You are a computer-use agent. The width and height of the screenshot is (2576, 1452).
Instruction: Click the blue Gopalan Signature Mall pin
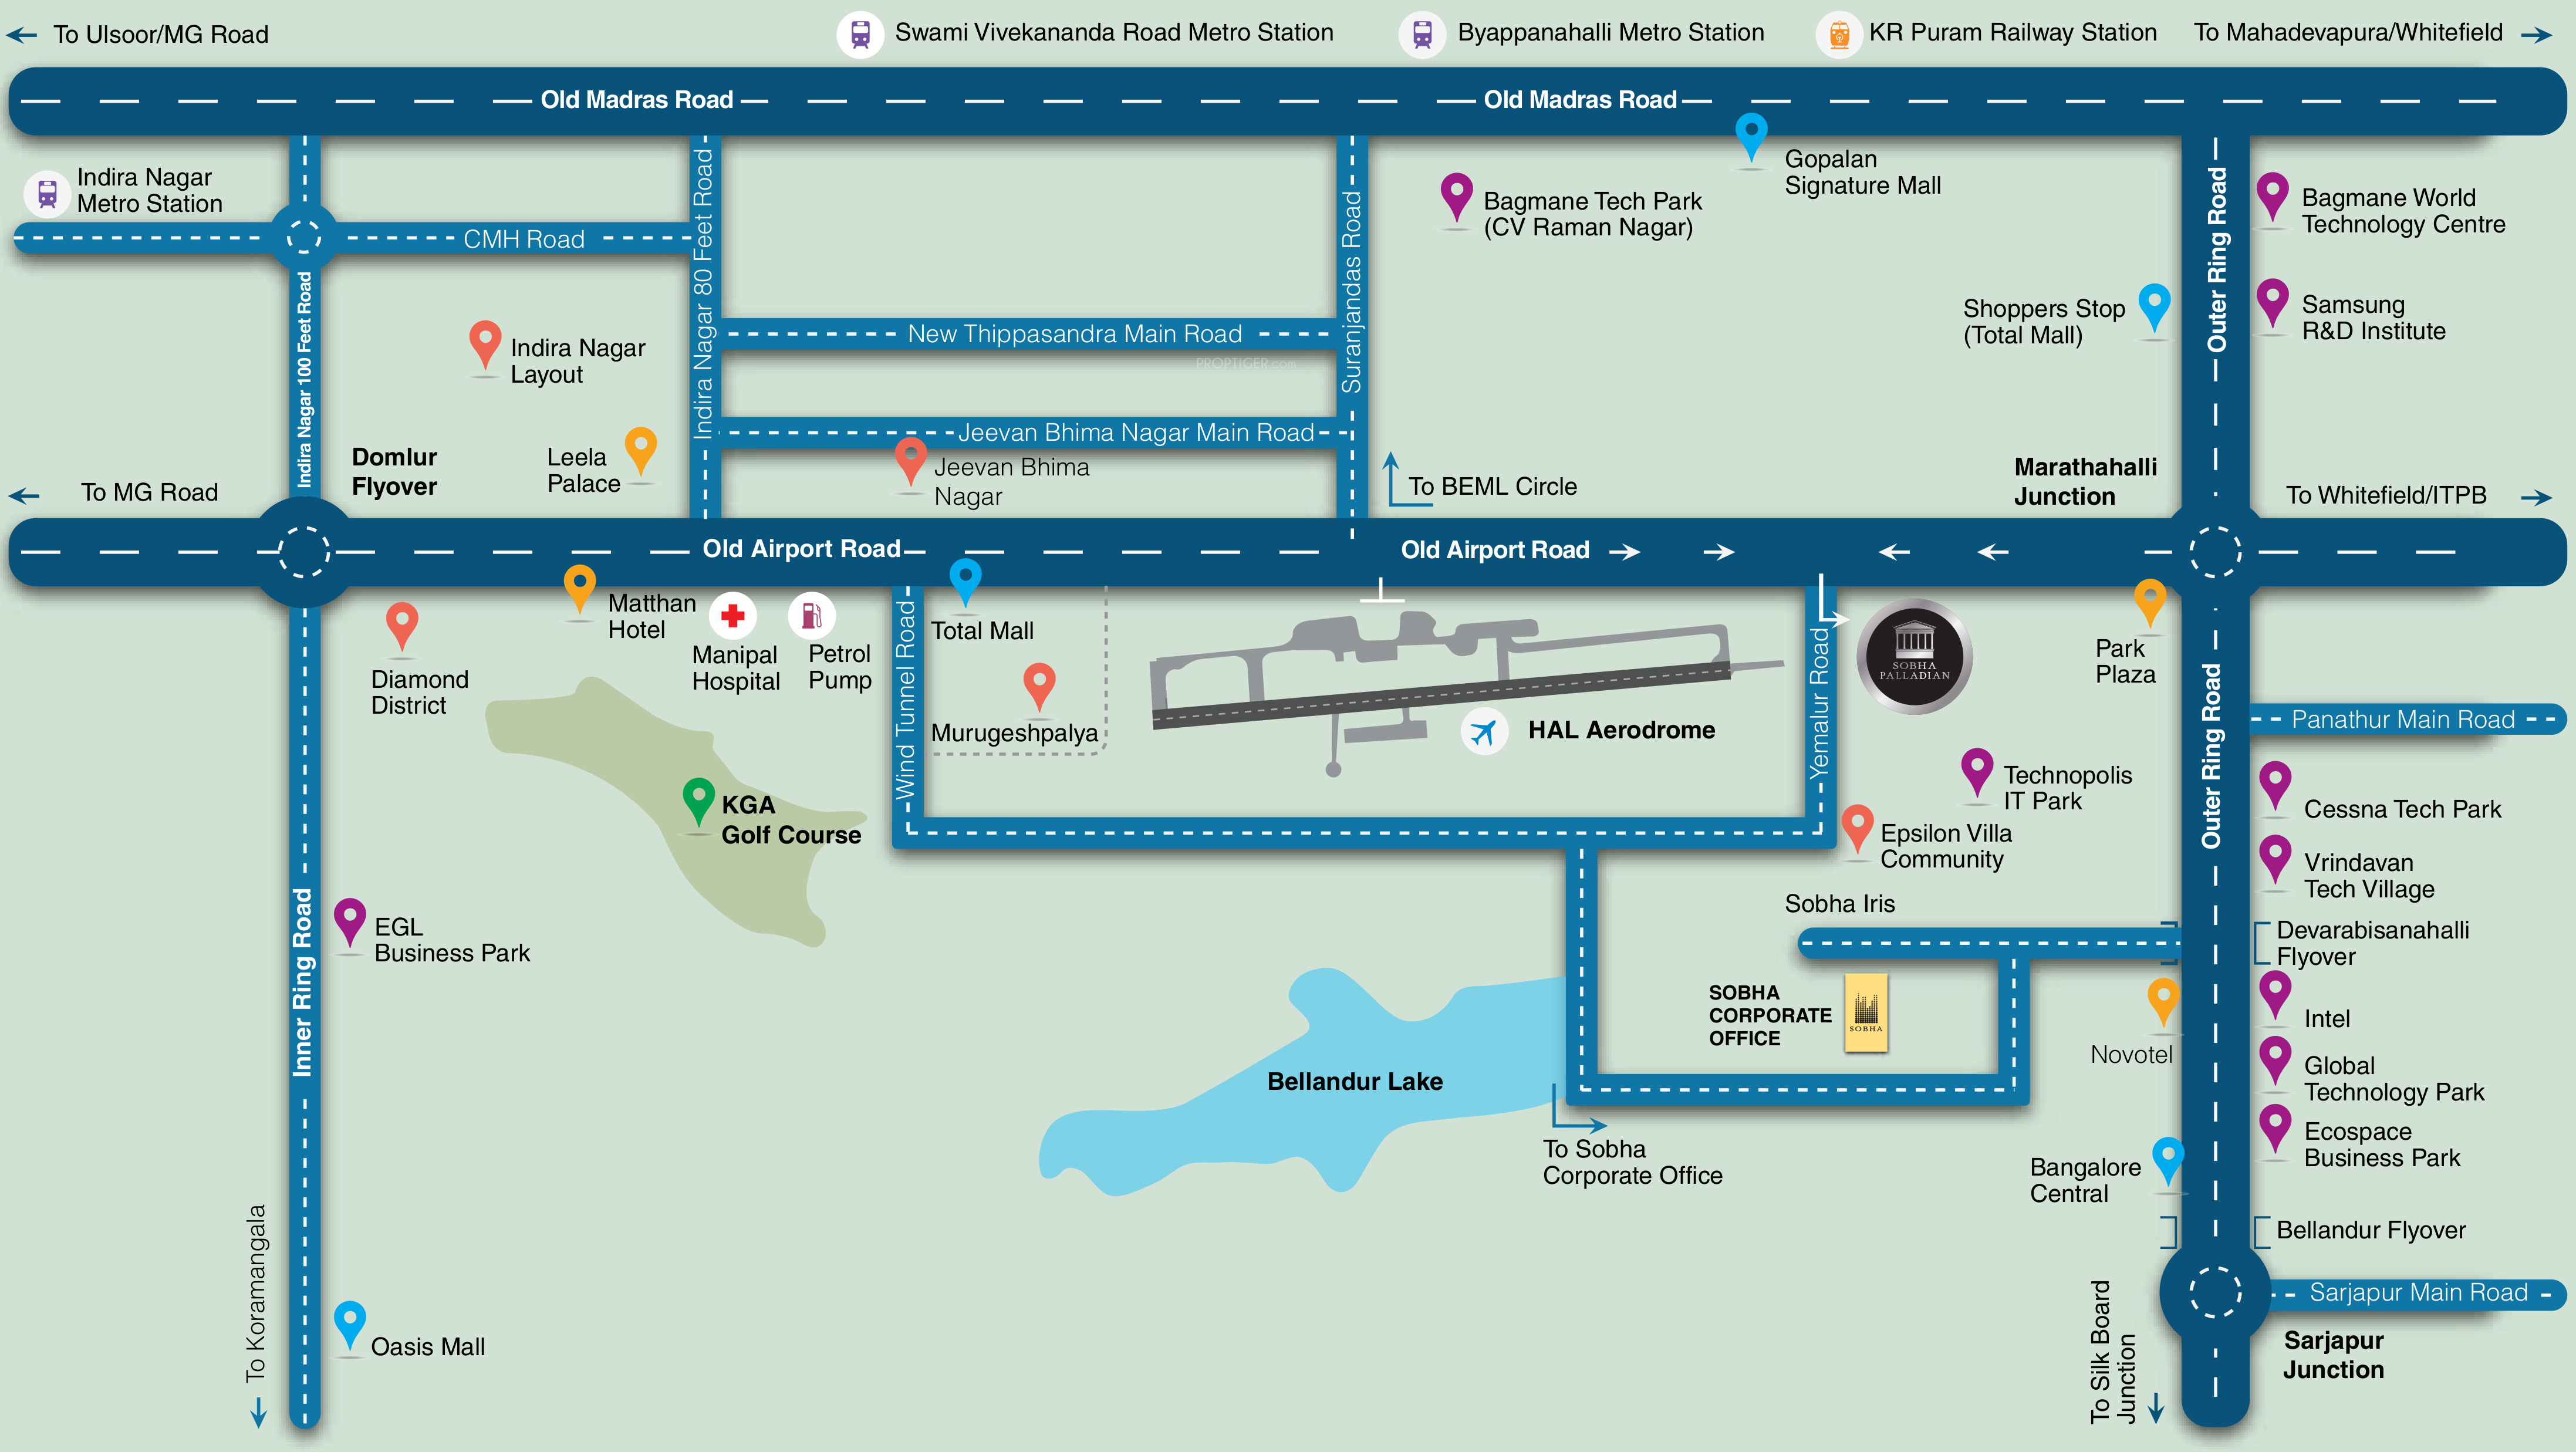[x=1751, y=134]
